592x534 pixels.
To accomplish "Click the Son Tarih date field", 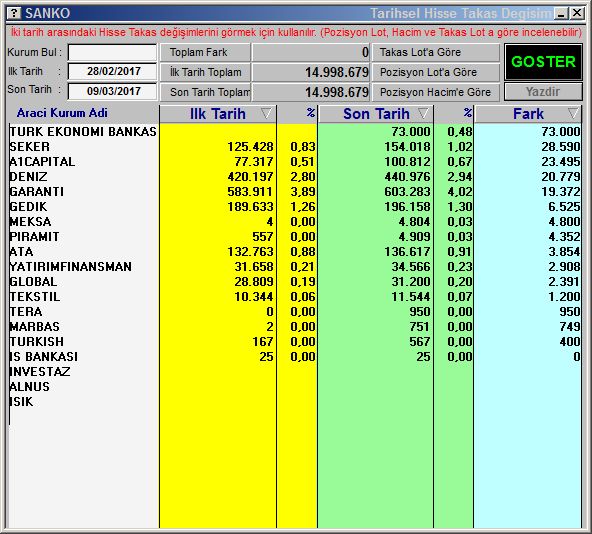I will pos(113,91).
